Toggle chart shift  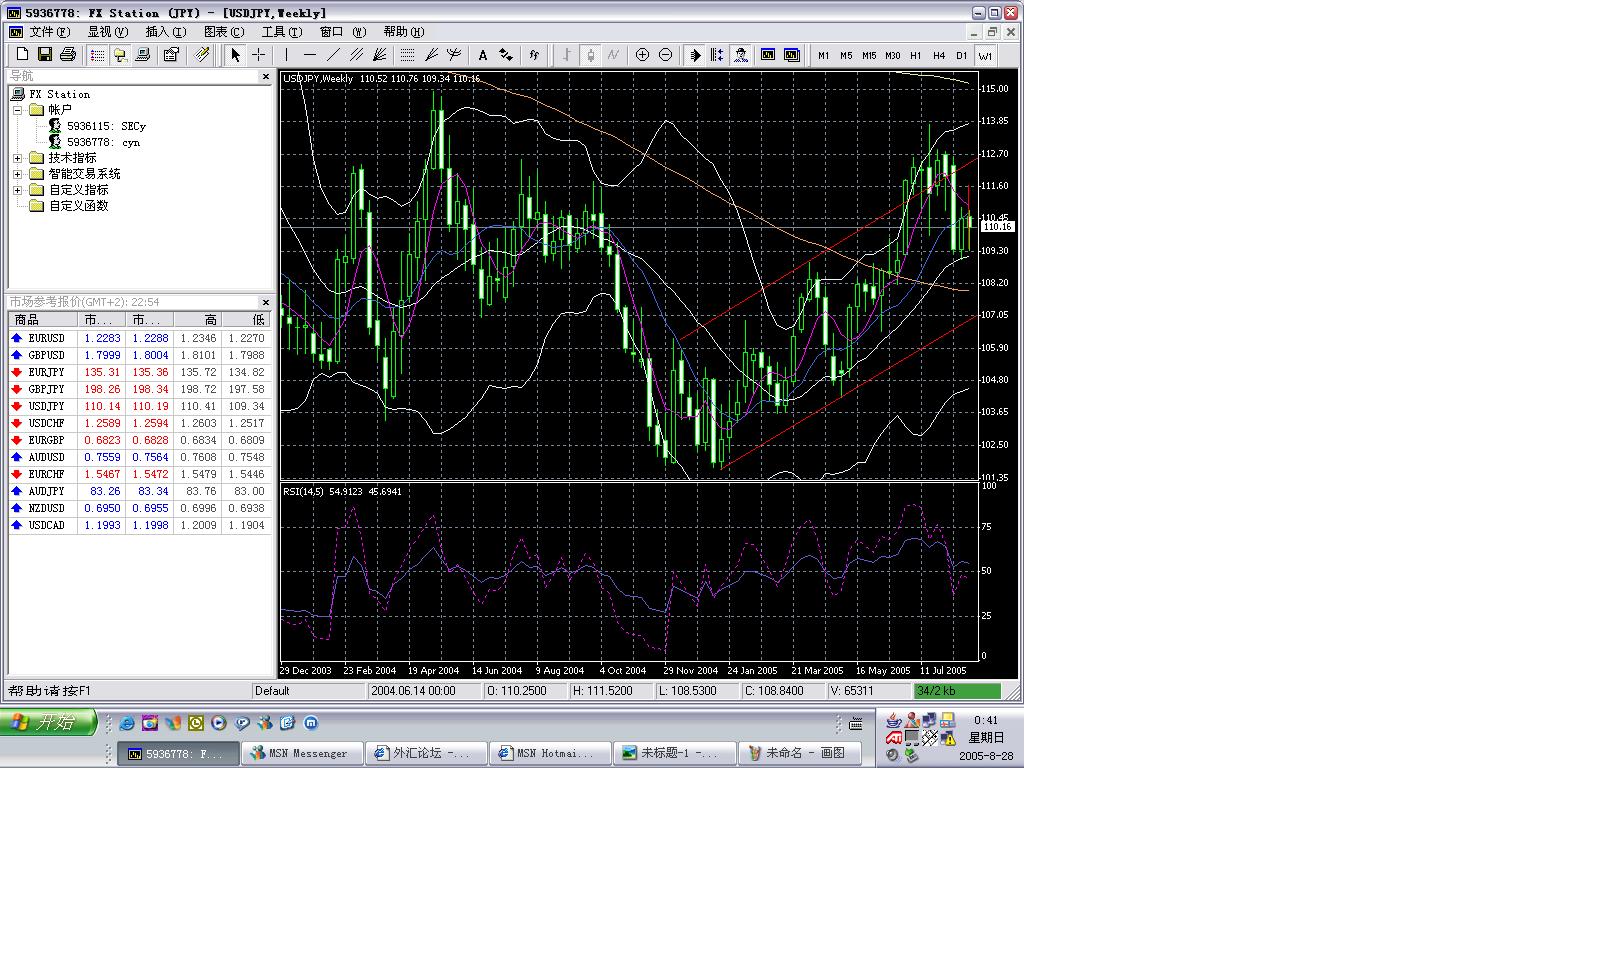pos(717,55)
